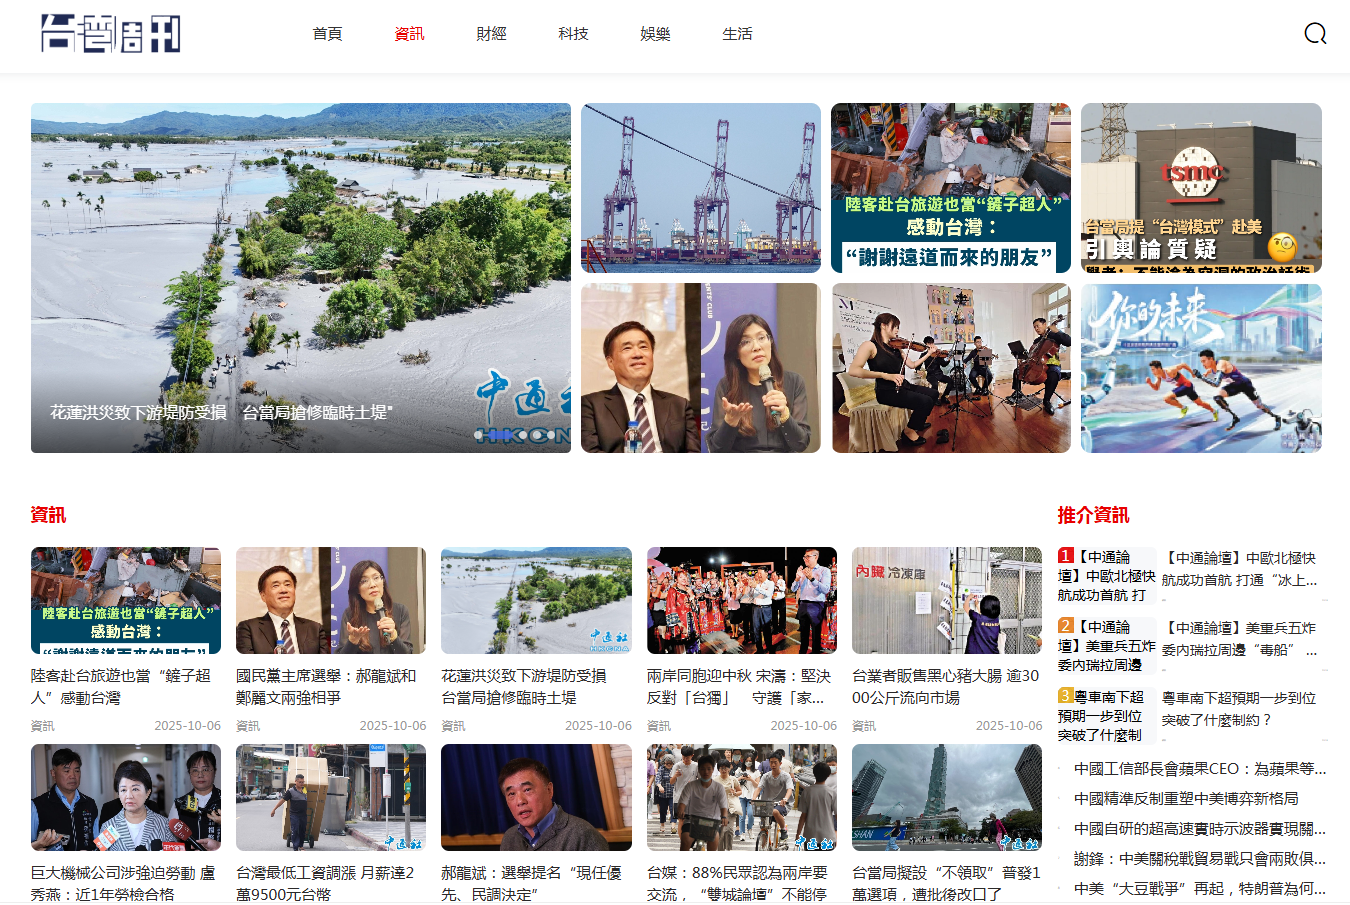Switch to the 生活 section
Screen dimensions: 1350x905
tap(737, 34)
